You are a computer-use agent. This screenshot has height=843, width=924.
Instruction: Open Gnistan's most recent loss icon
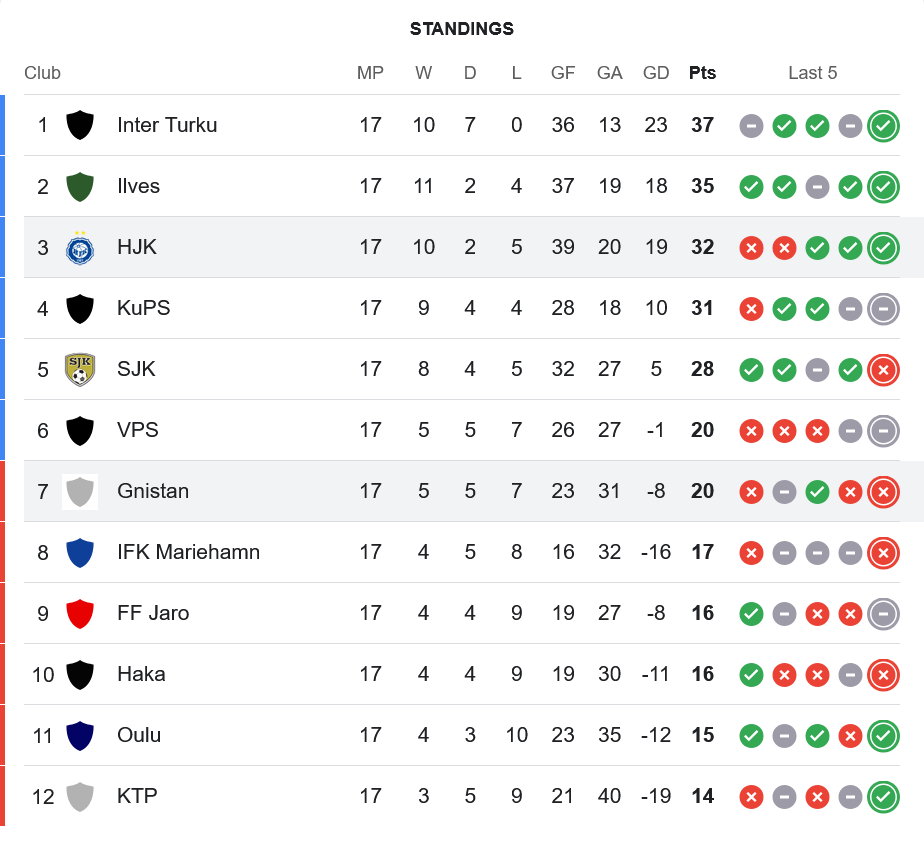(x=883, y=492)
